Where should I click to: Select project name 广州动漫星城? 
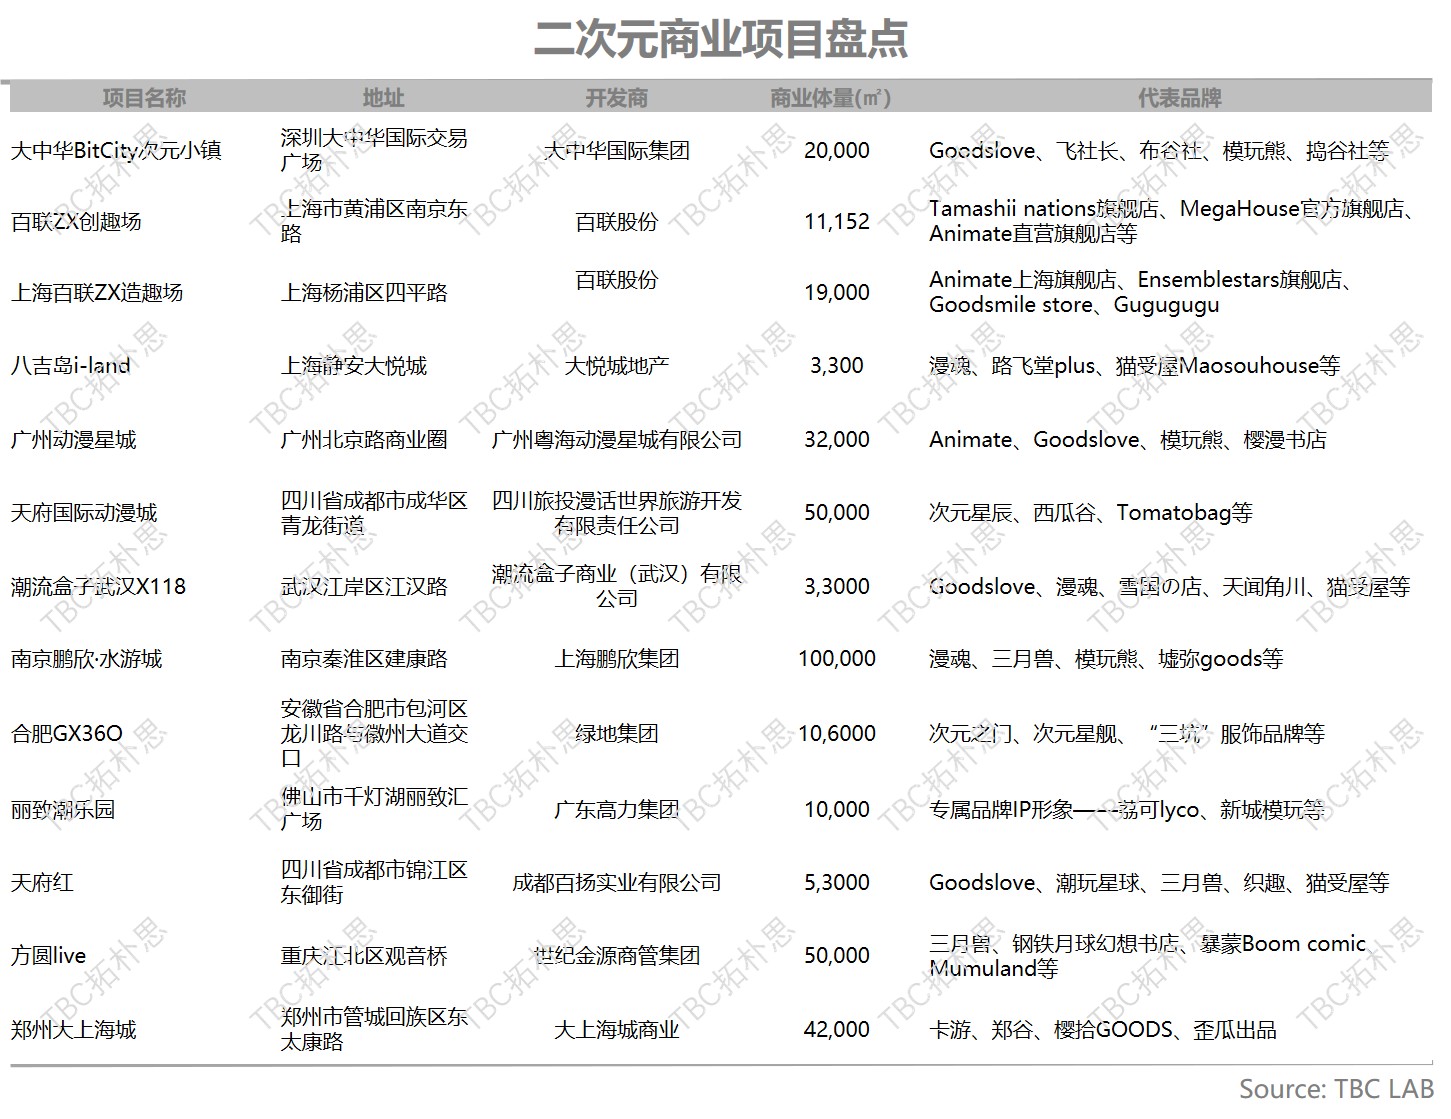(x=73, y=440)
